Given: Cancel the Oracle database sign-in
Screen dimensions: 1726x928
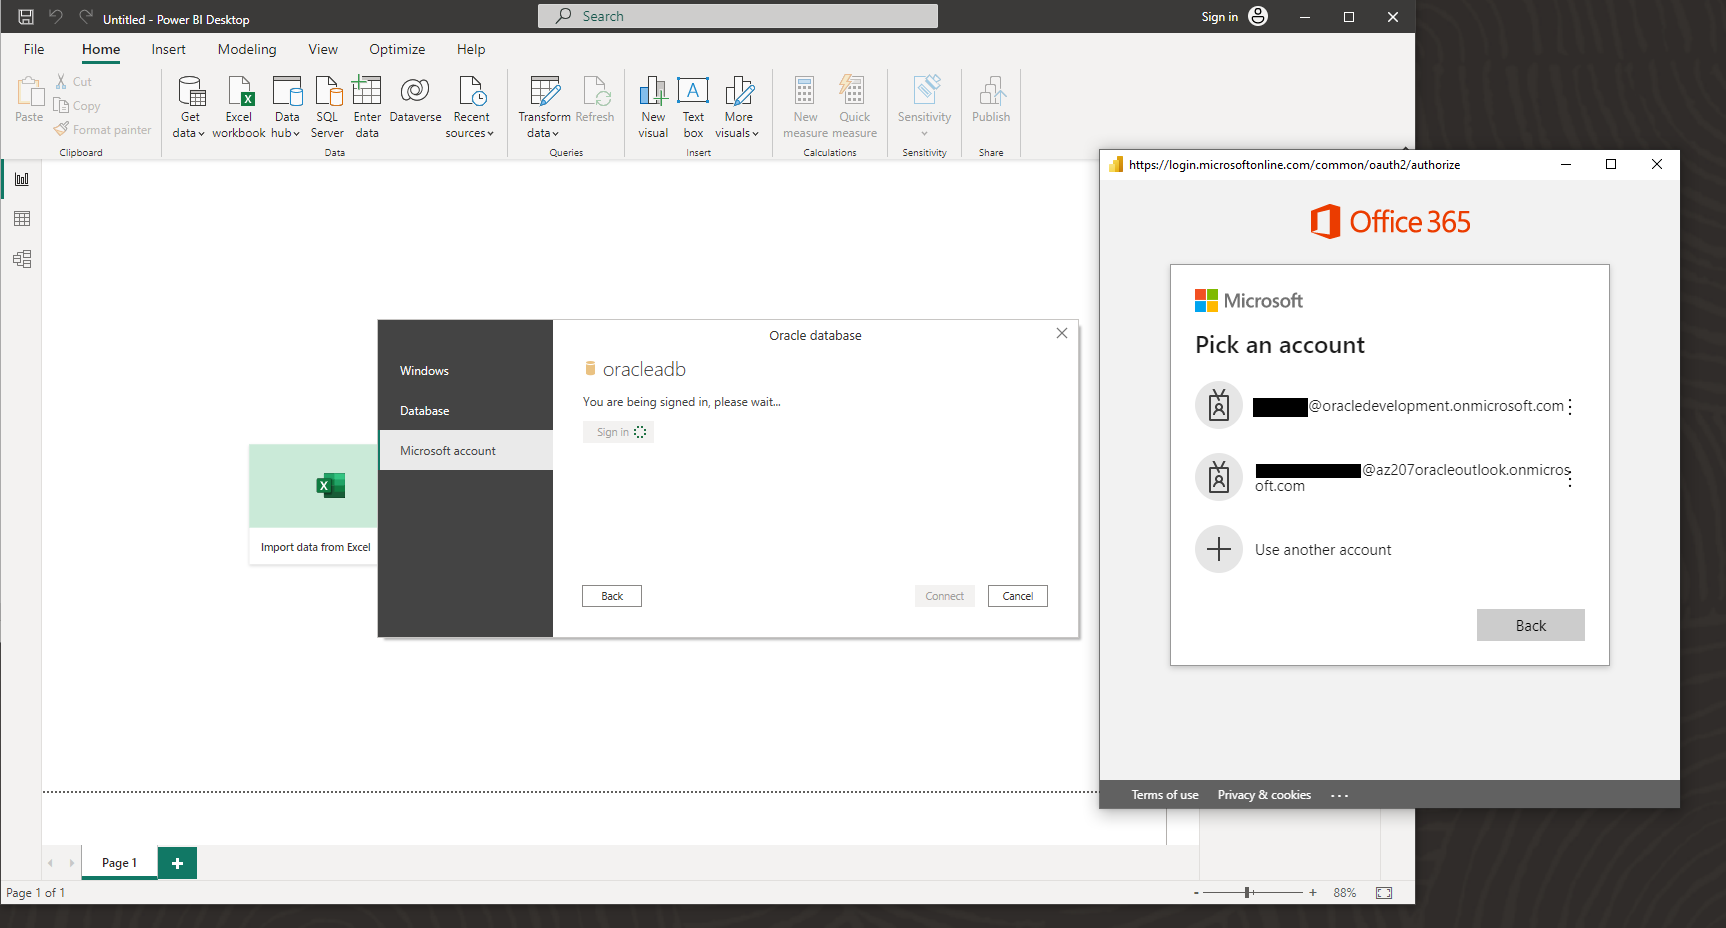Looking at the screenshot, I should (1017, 595).
